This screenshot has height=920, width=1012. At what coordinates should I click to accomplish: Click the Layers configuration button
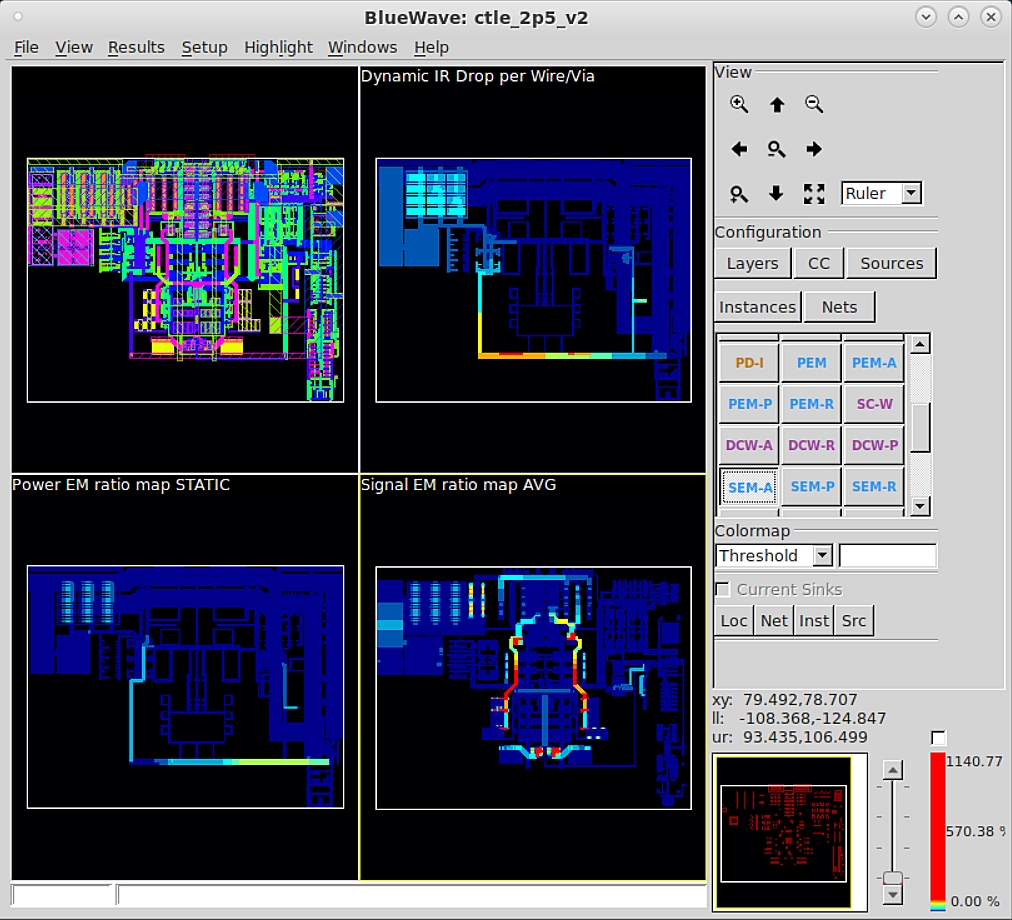pyautogui.click(x=752, y=263)
